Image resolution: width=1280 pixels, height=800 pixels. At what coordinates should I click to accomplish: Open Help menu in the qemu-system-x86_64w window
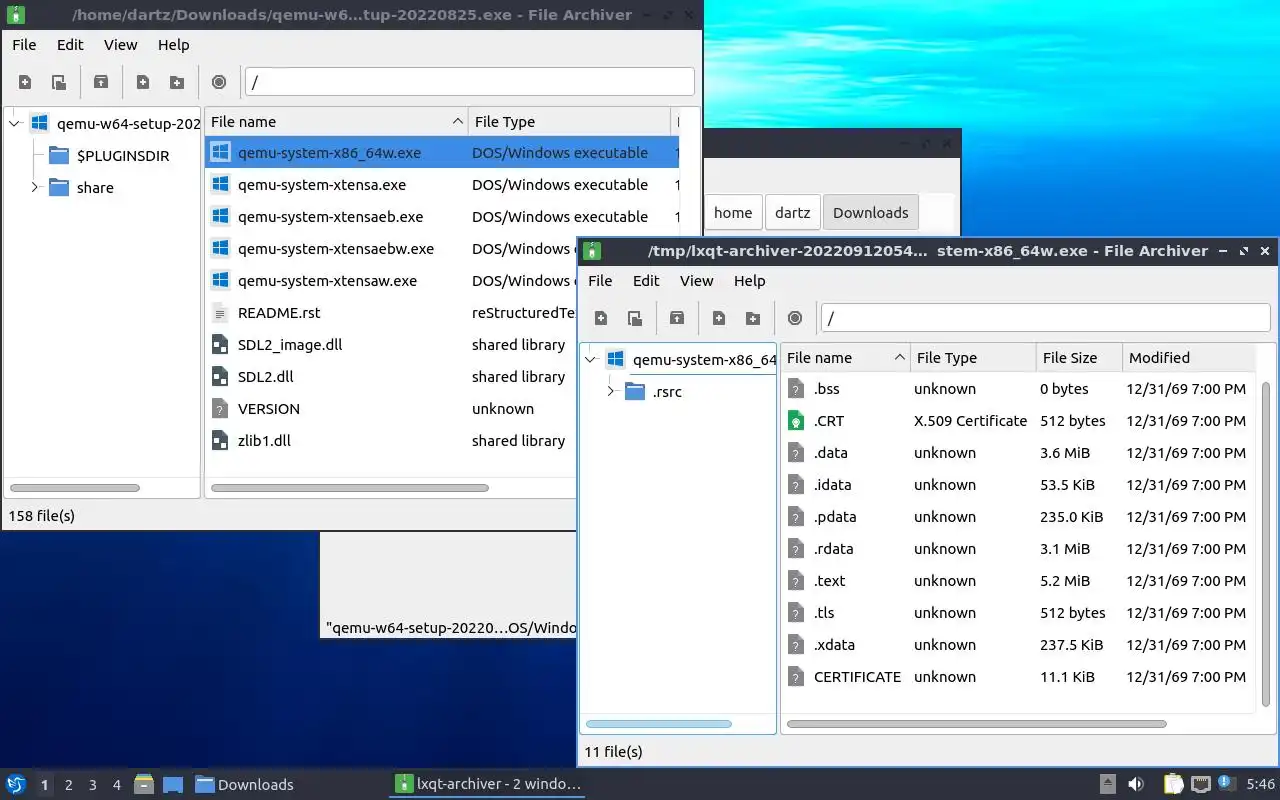pyautogui.click(x=749, y=281)
